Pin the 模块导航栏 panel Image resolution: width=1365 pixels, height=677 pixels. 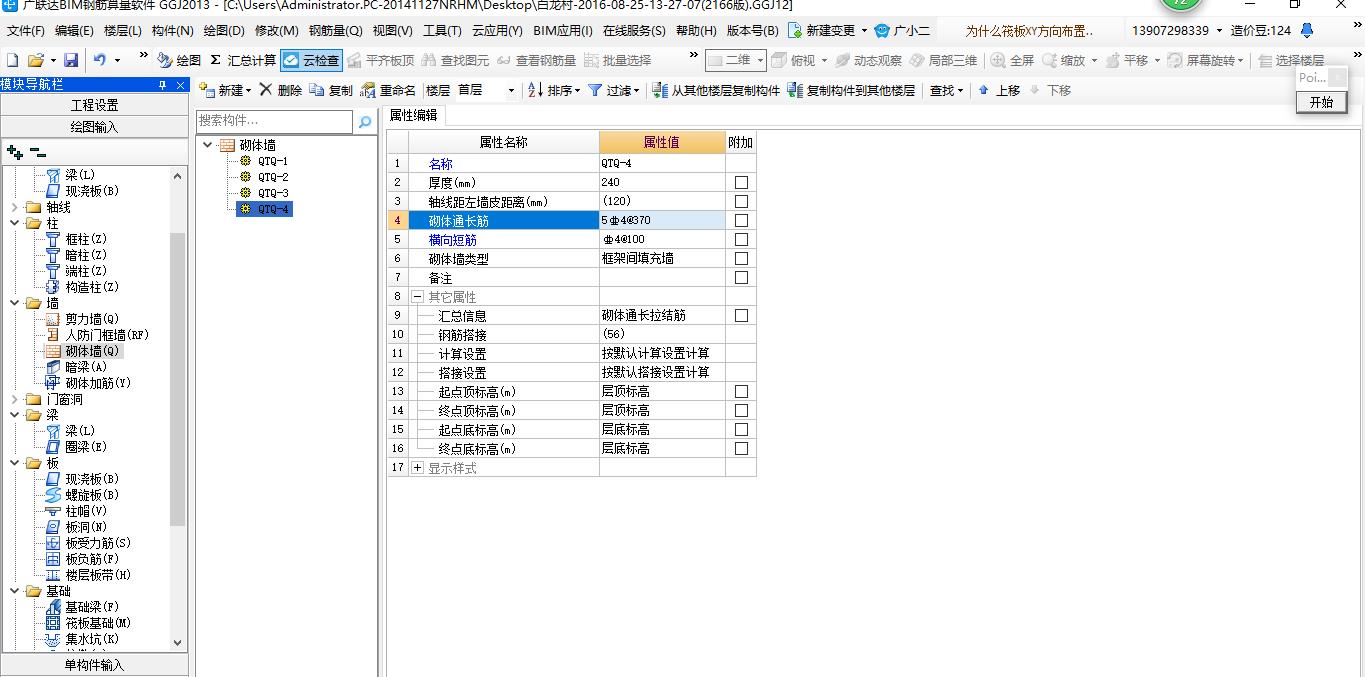(163, 85)
